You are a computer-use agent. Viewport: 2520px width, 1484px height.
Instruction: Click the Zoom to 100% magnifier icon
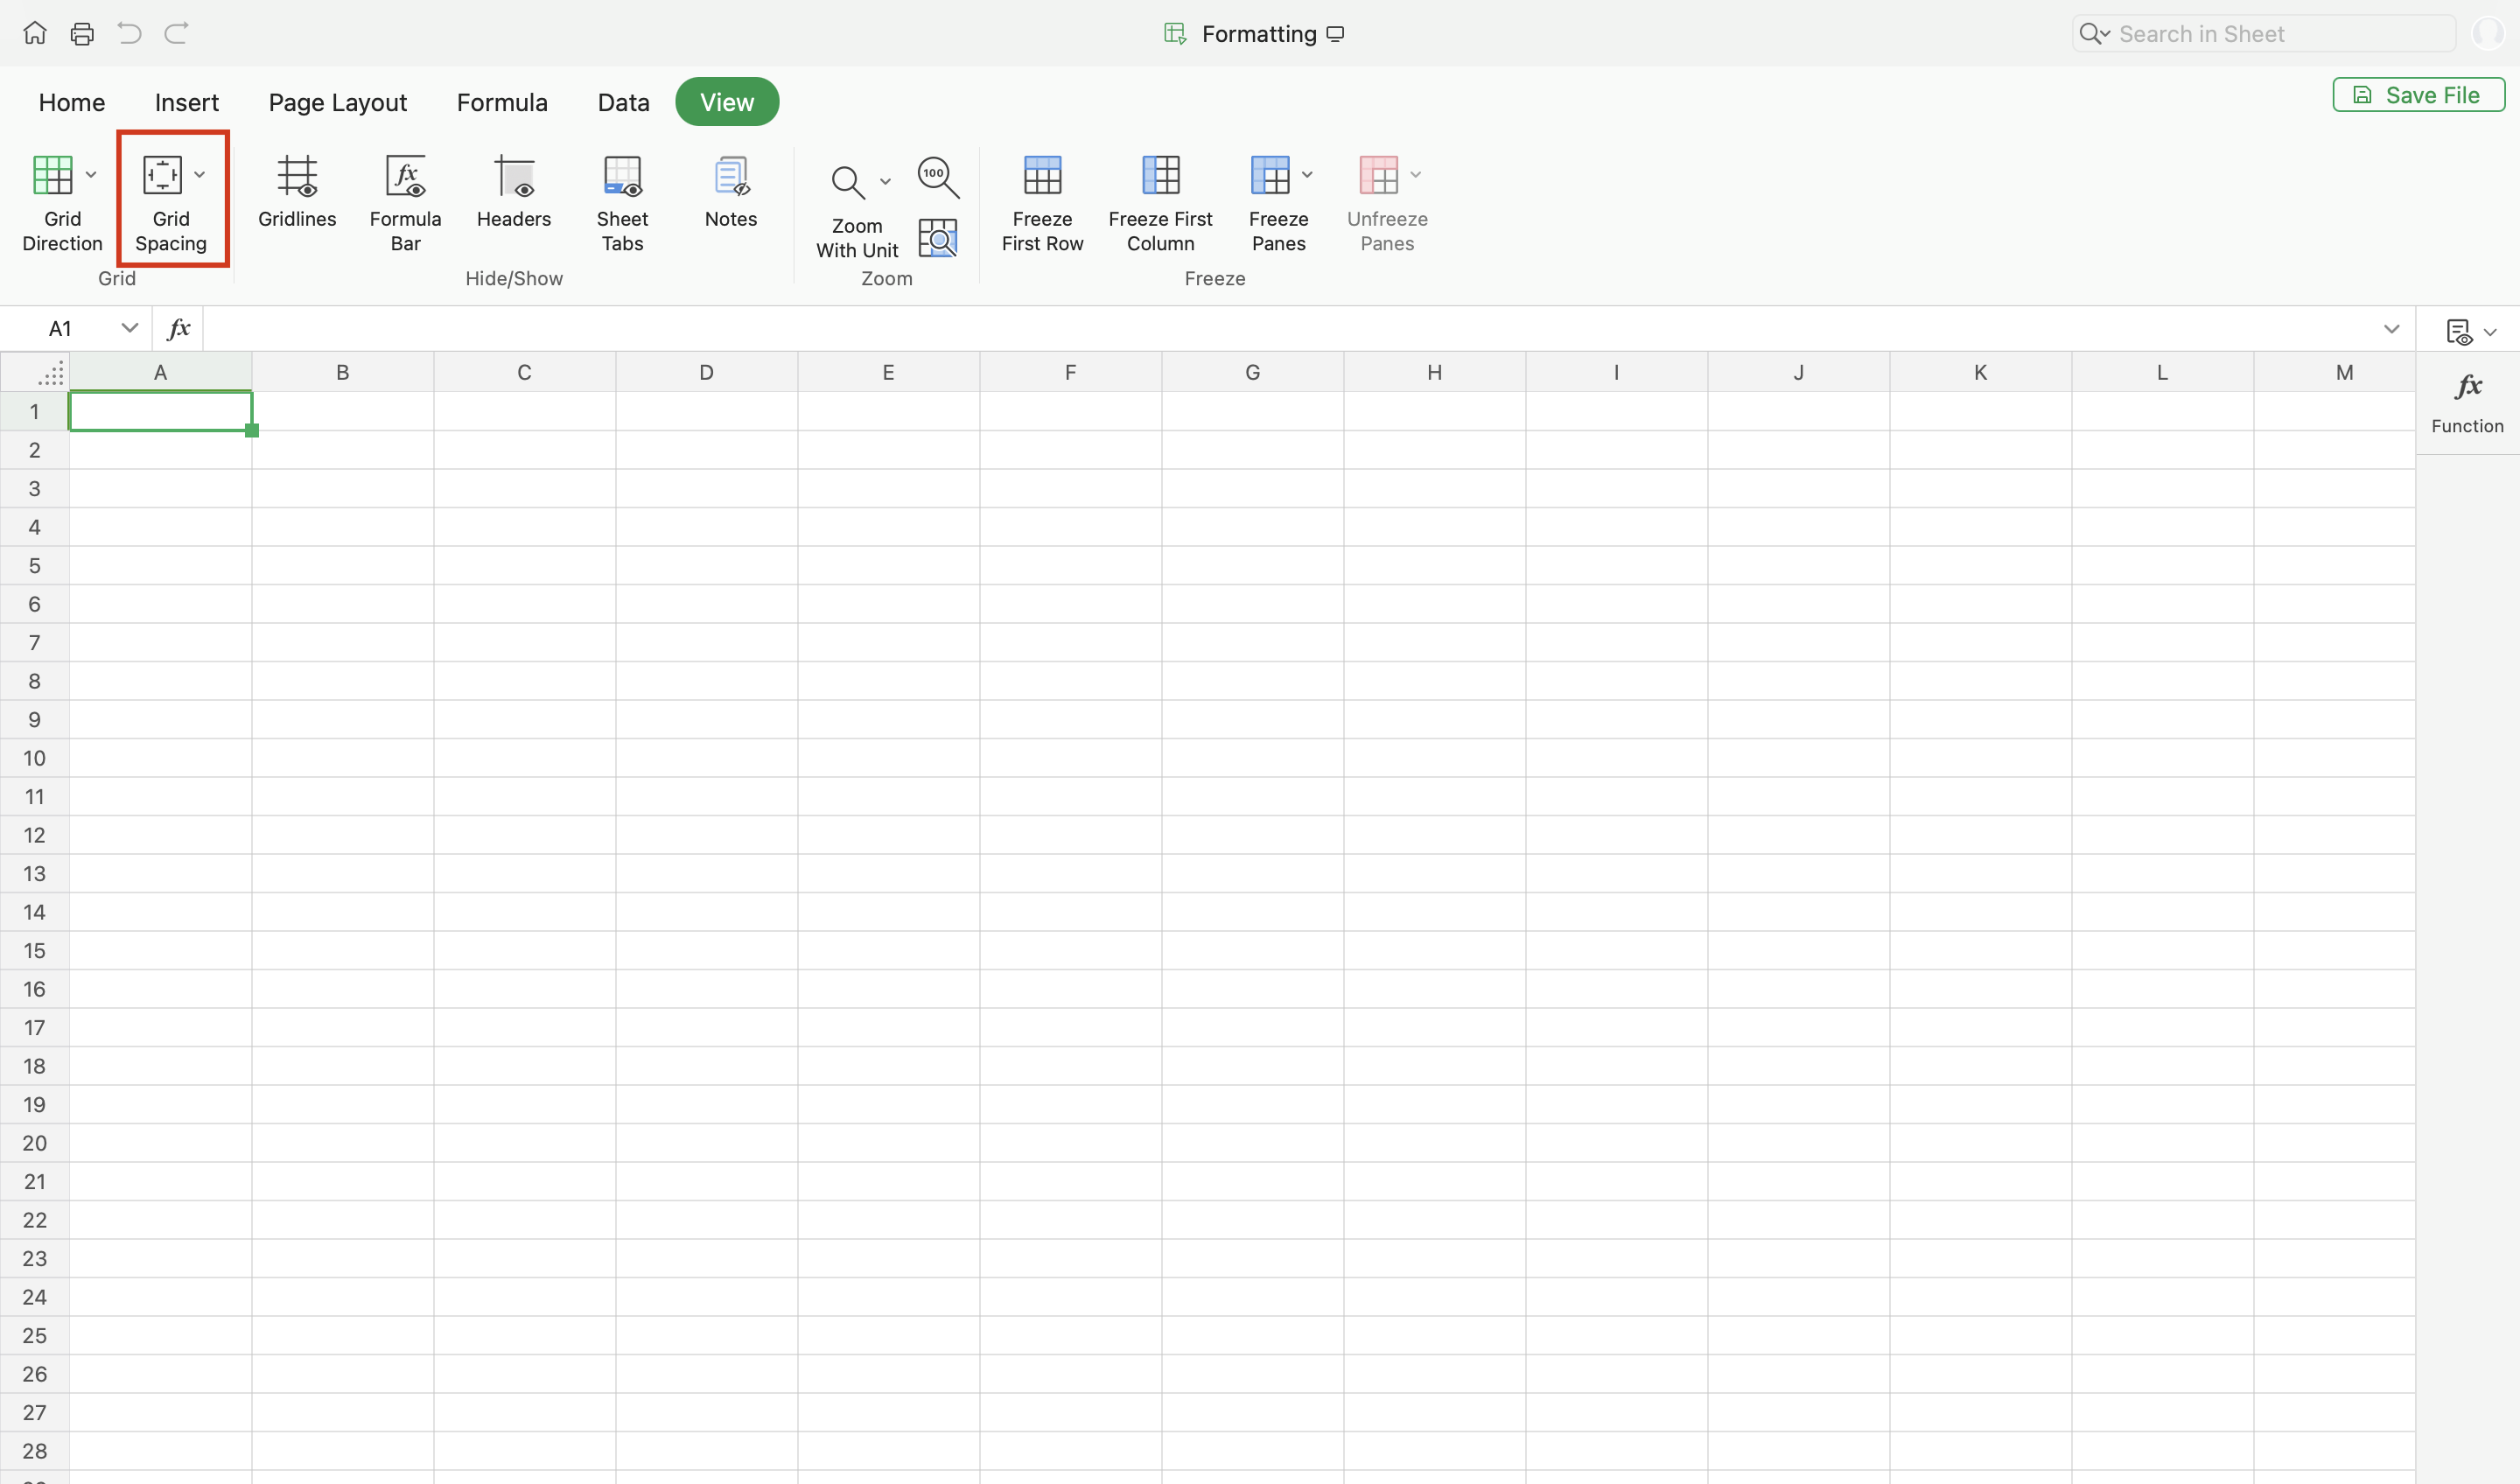[x=938, y=177]
